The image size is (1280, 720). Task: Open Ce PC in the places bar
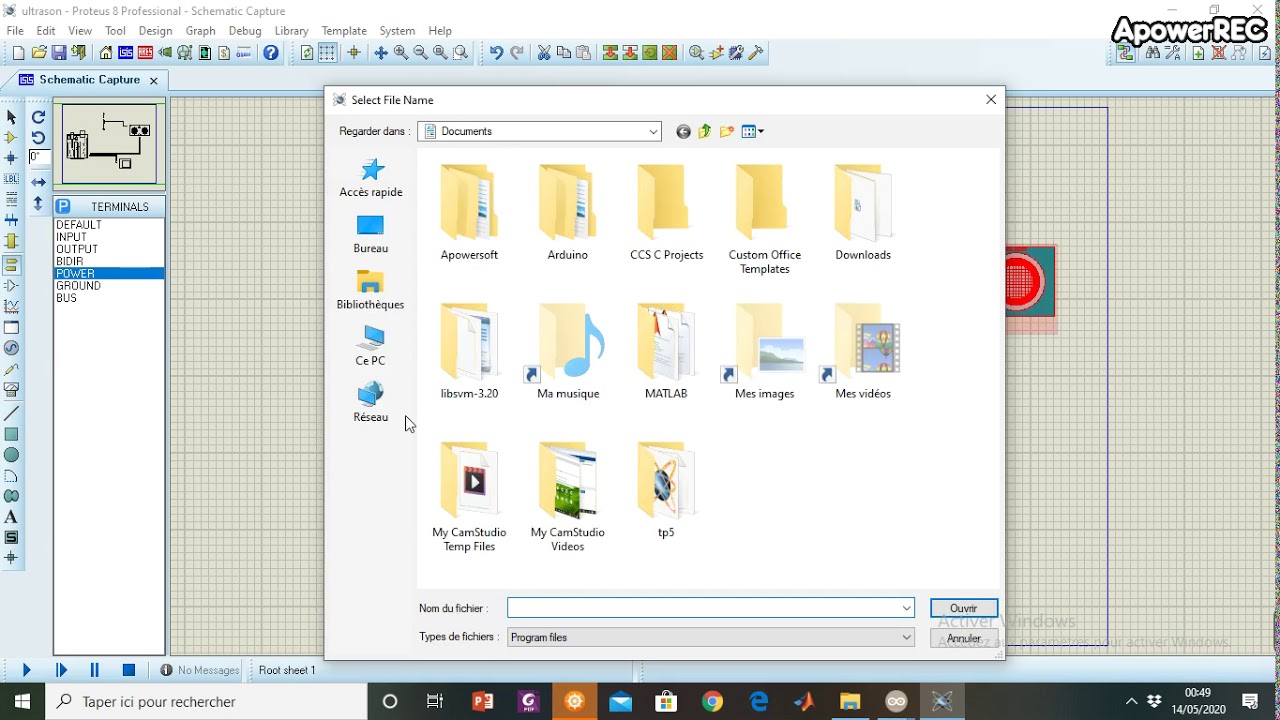click(371, 346)
